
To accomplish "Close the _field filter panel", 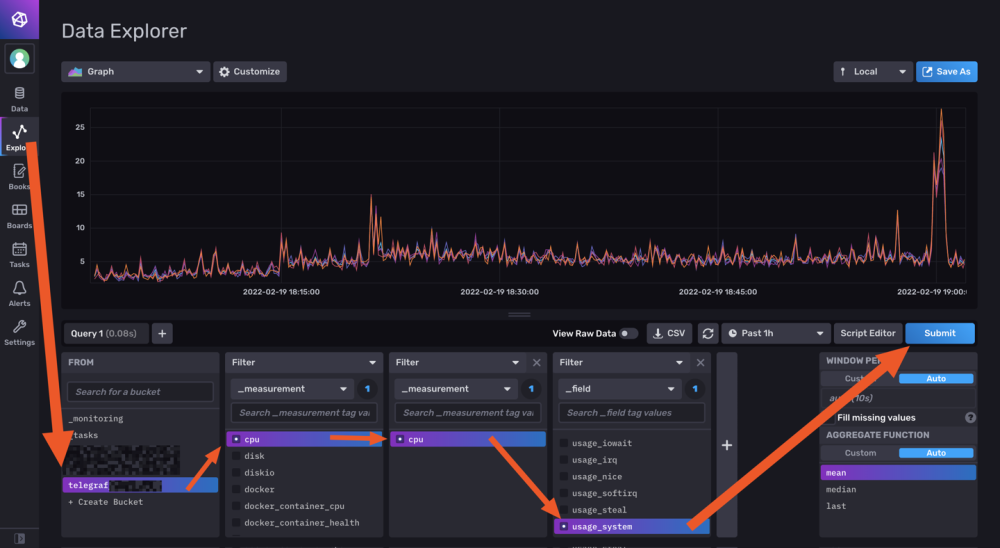I will (x=700, y=362).
